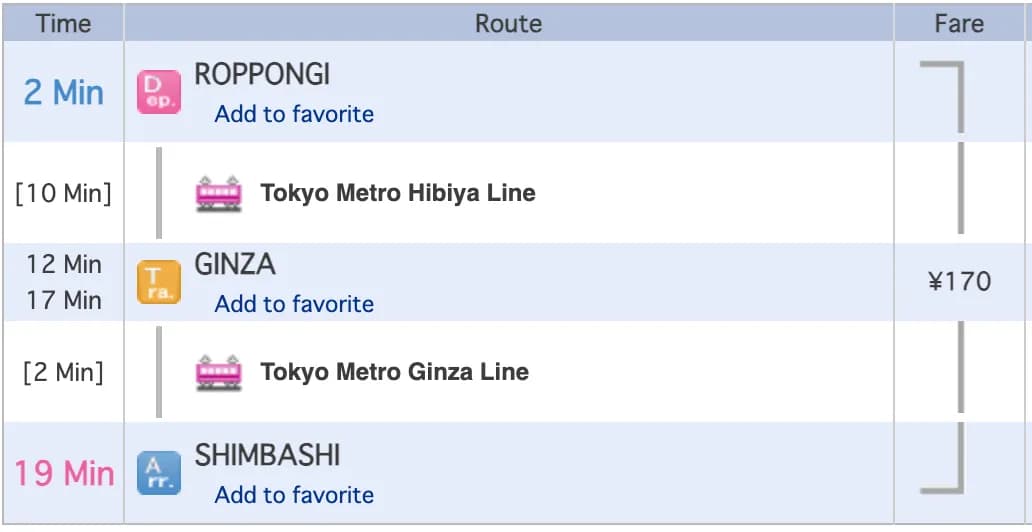Add SHIMBASHI to favorites
The height and width of the screenshot is (532, 1032).
[294, 494]
